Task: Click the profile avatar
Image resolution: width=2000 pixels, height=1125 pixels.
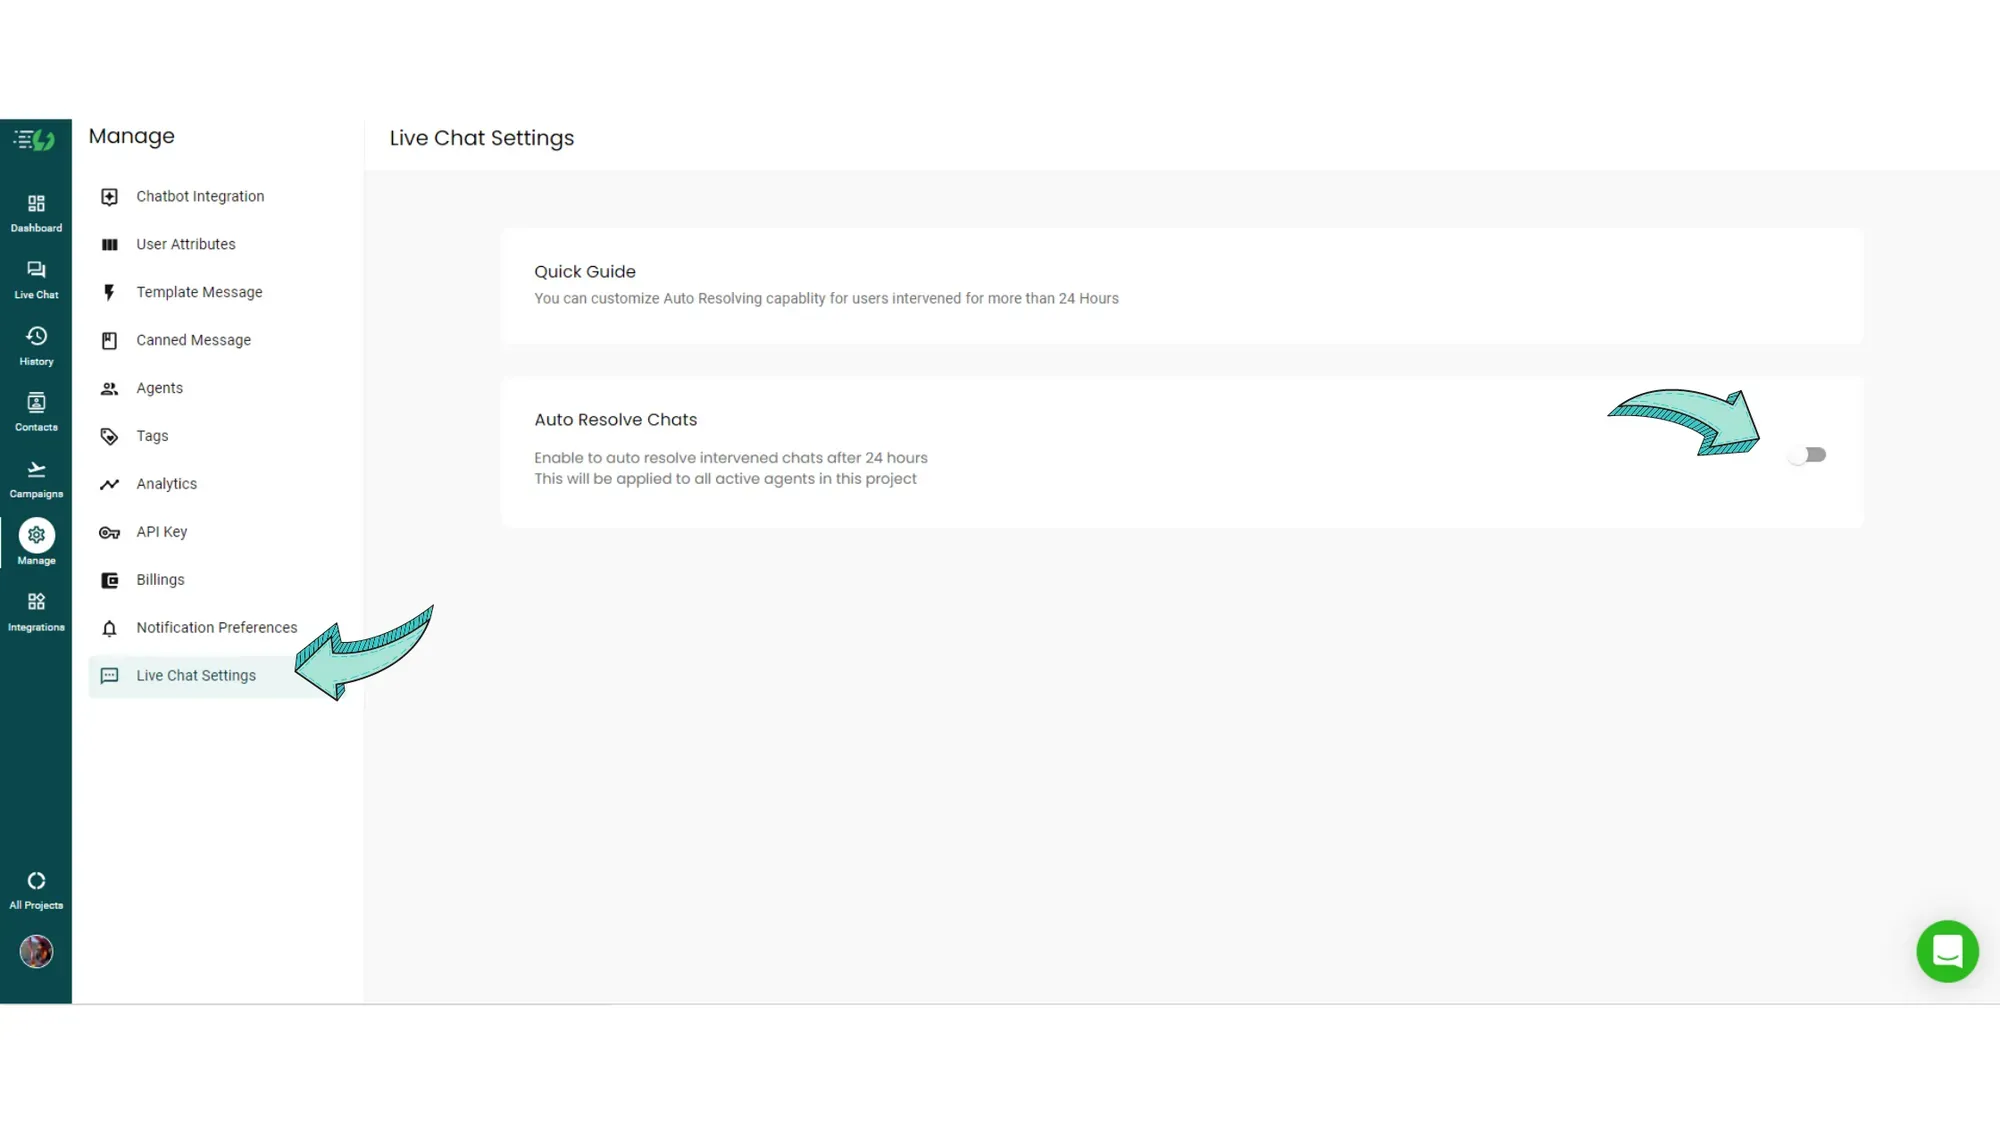Action: coord(36,951)
